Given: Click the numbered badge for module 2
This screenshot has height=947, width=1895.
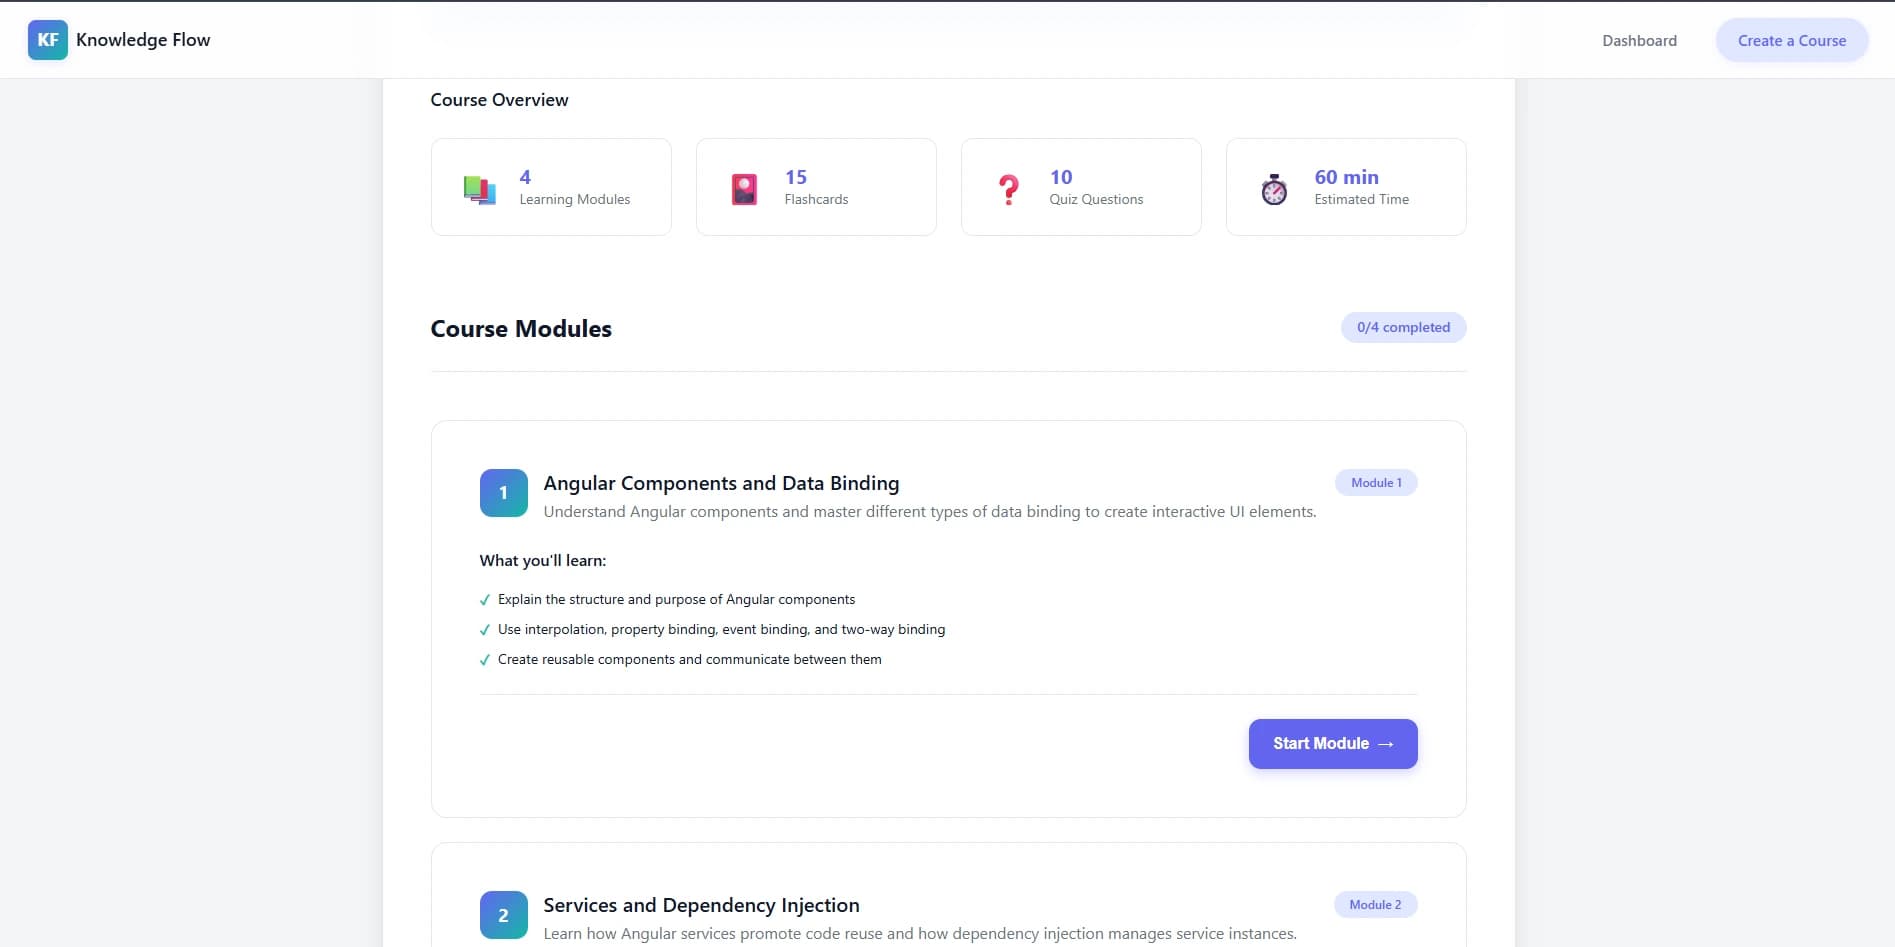Looking at the screenshot, I should pos(503,915).
